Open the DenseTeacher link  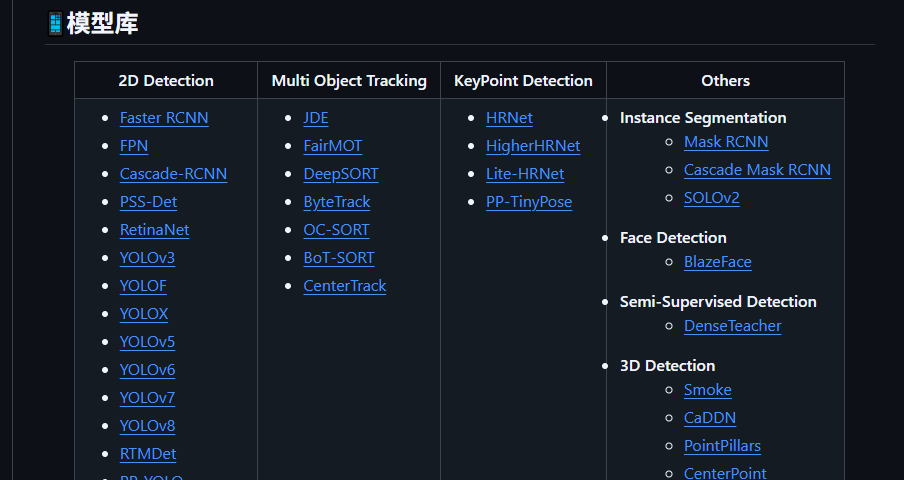(x=733, y=326)
